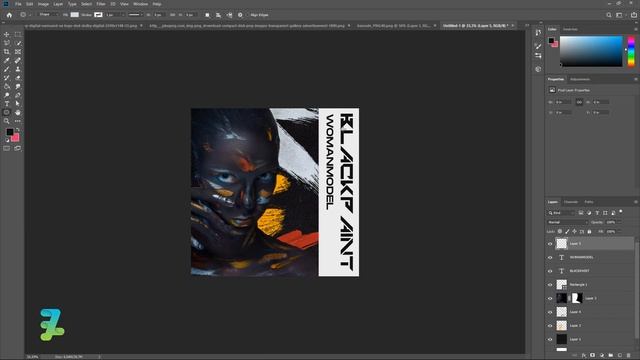640x360 pixels.
Task: Switch to the Adjustments tab
Action: click(x=580, y=79)
